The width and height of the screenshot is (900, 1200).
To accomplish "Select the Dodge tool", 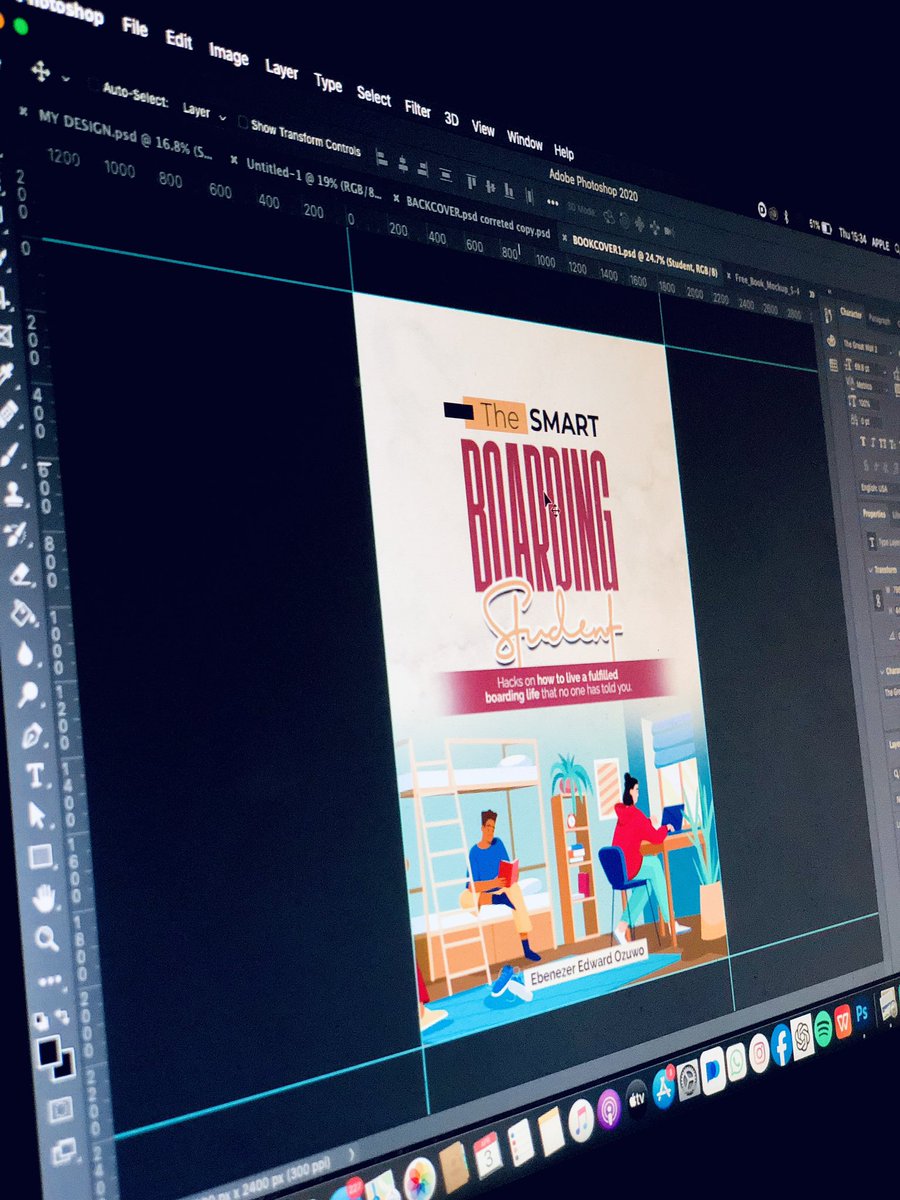I will [28, 695].
